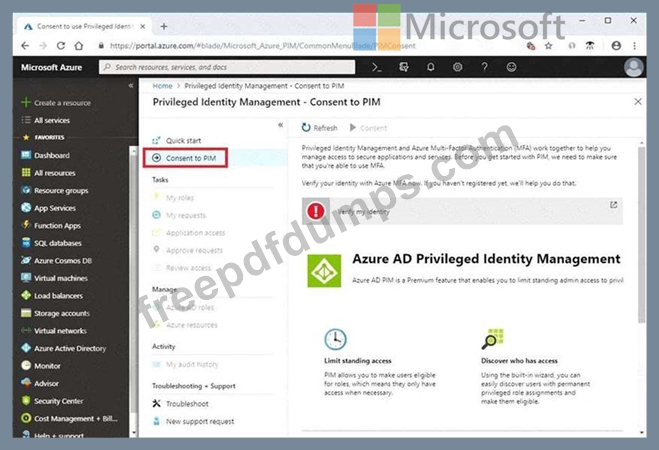Click the Home breadcrumb link
This screenshot has width=659, height=450.
point(162,86)
